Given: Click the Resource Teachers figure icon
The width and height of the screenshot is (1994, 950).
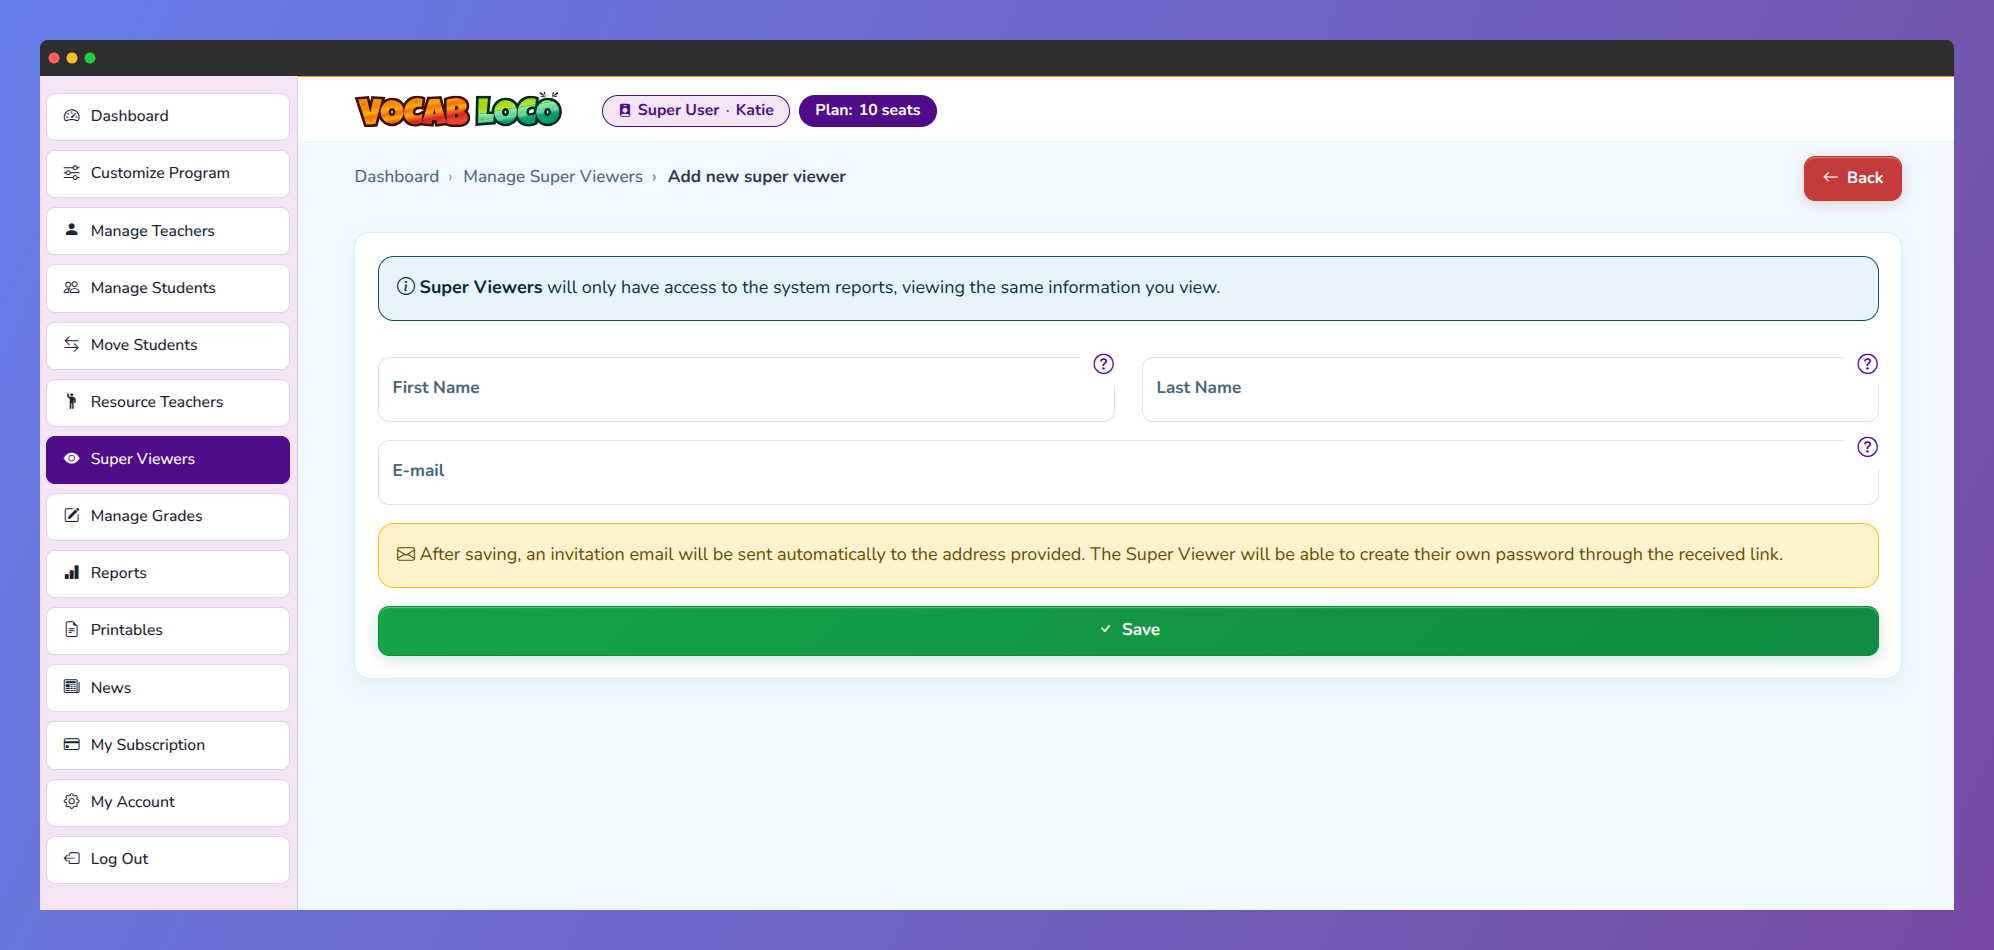Looking at the screenshot, I should (x=72, y=401).
